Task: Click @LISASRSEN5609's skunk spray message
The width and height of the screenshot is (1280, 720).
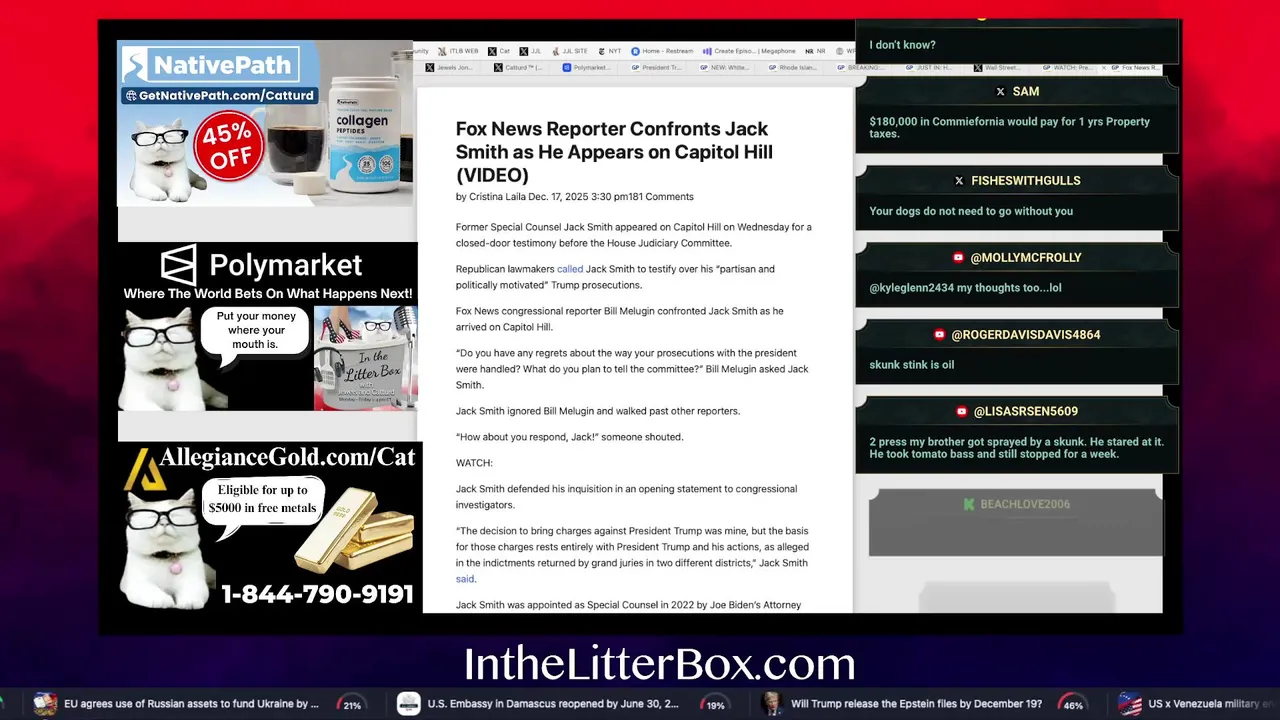Action: (x=1016, y=448)
